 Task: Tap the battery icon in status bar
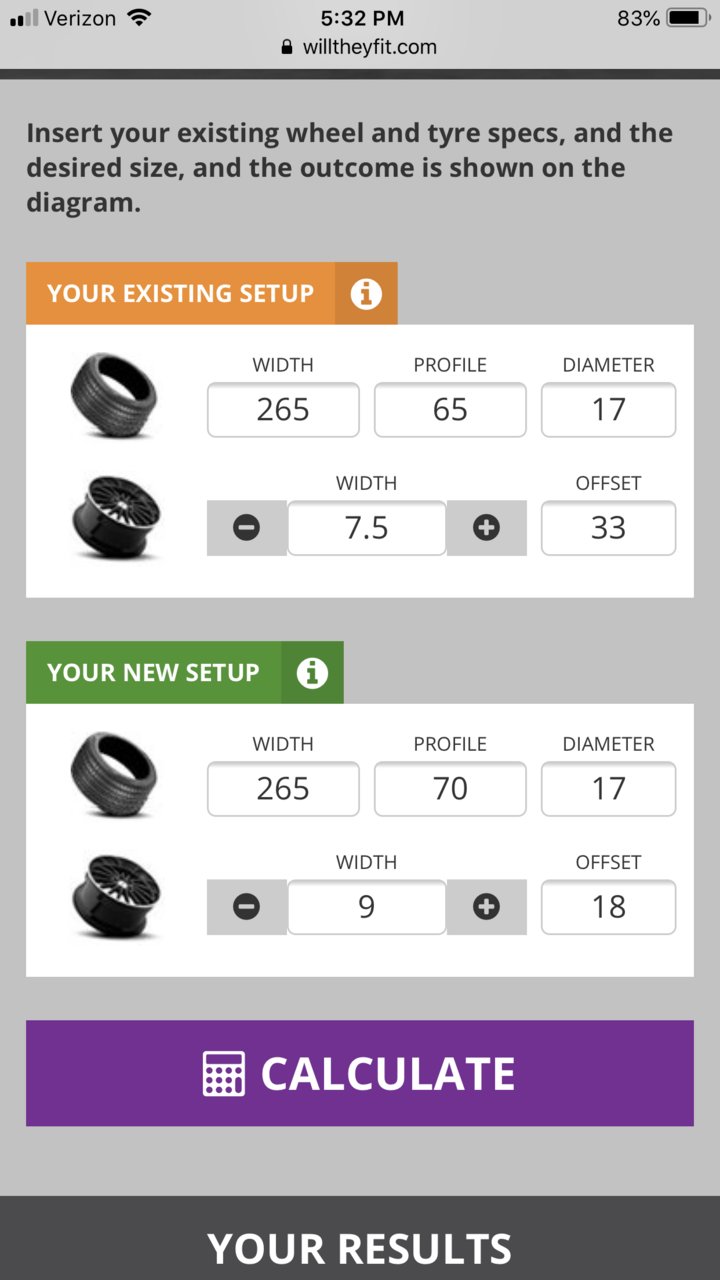pos(688,18)
